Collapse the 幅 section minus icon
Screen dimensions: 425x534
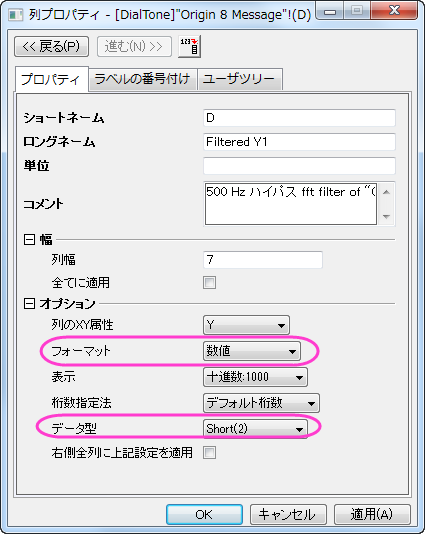pyautogui.click(x=29, y=239)
